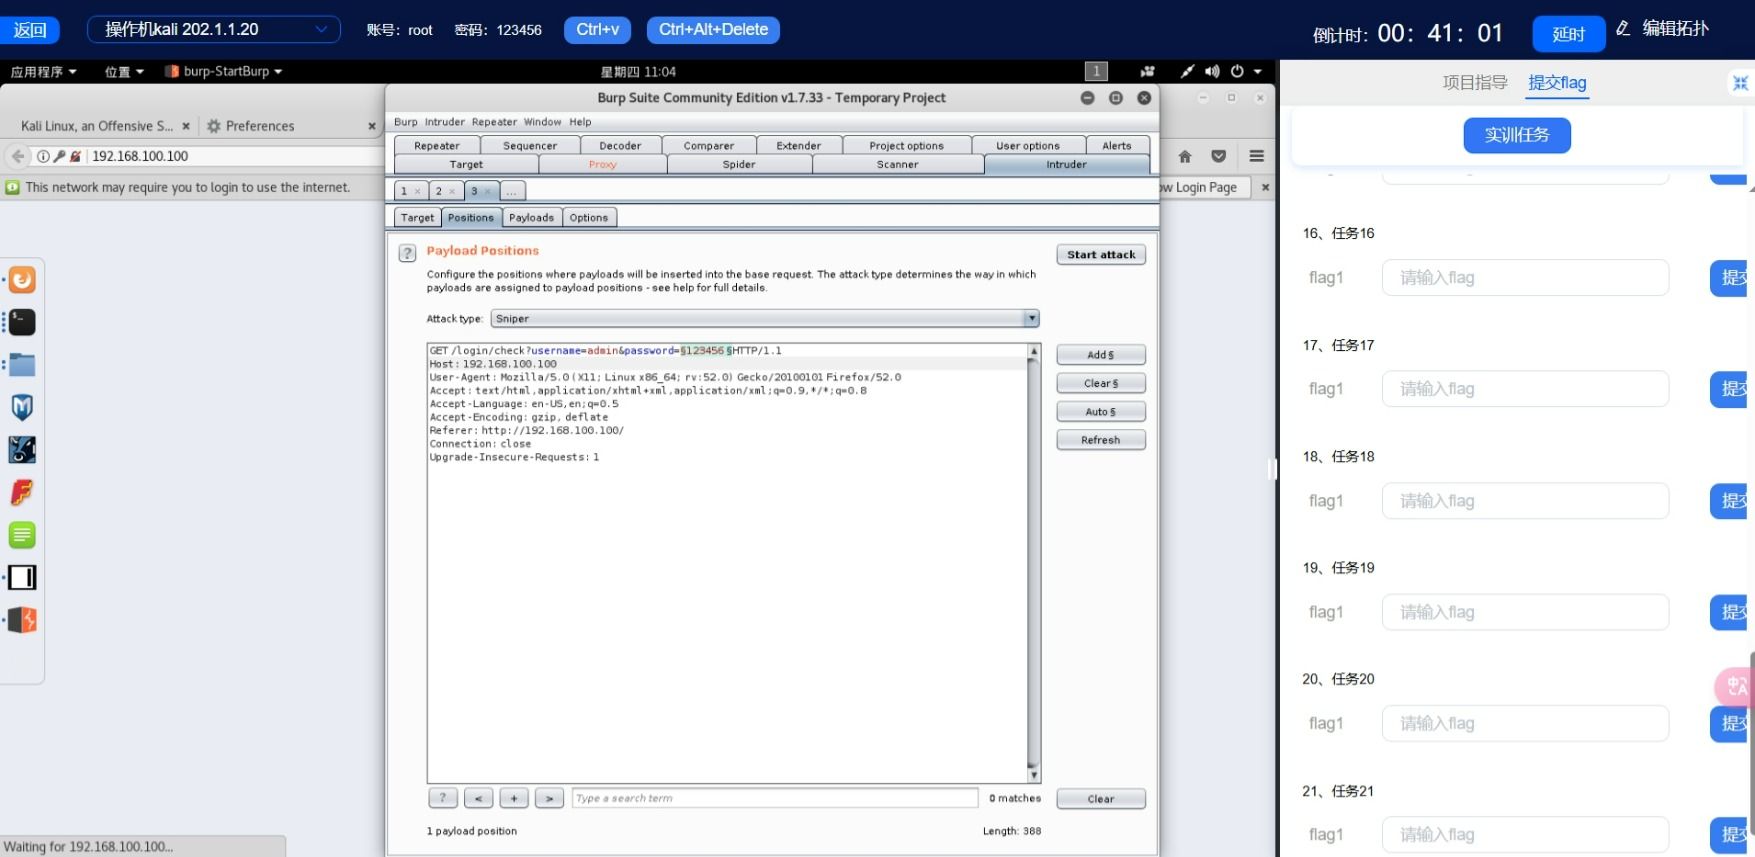Open the Burp Suite dock icon
The image size is (1755, 857).
pyautogui.click(x=22, y=620)
